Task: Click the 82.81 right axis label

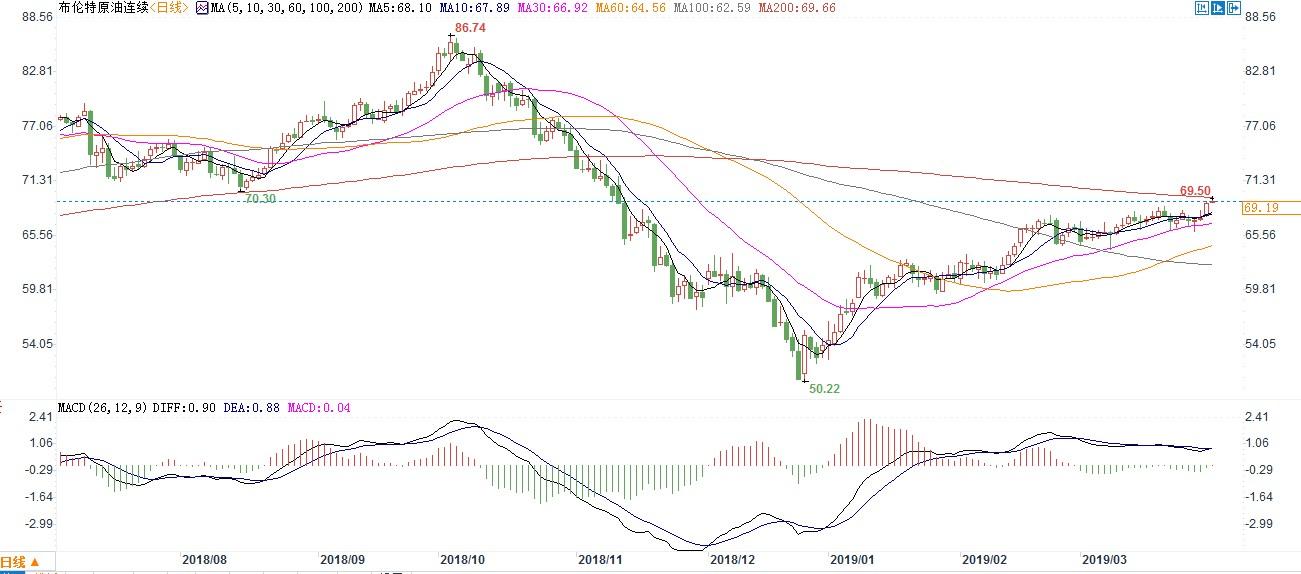Action: 1262,71
